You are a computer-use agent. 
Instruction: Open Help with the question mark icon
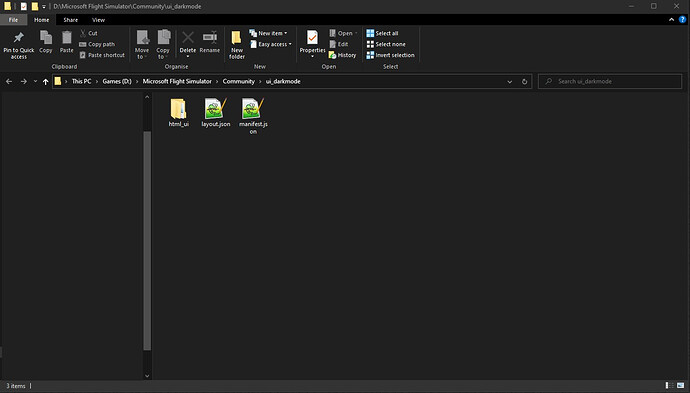coord(683,20)
